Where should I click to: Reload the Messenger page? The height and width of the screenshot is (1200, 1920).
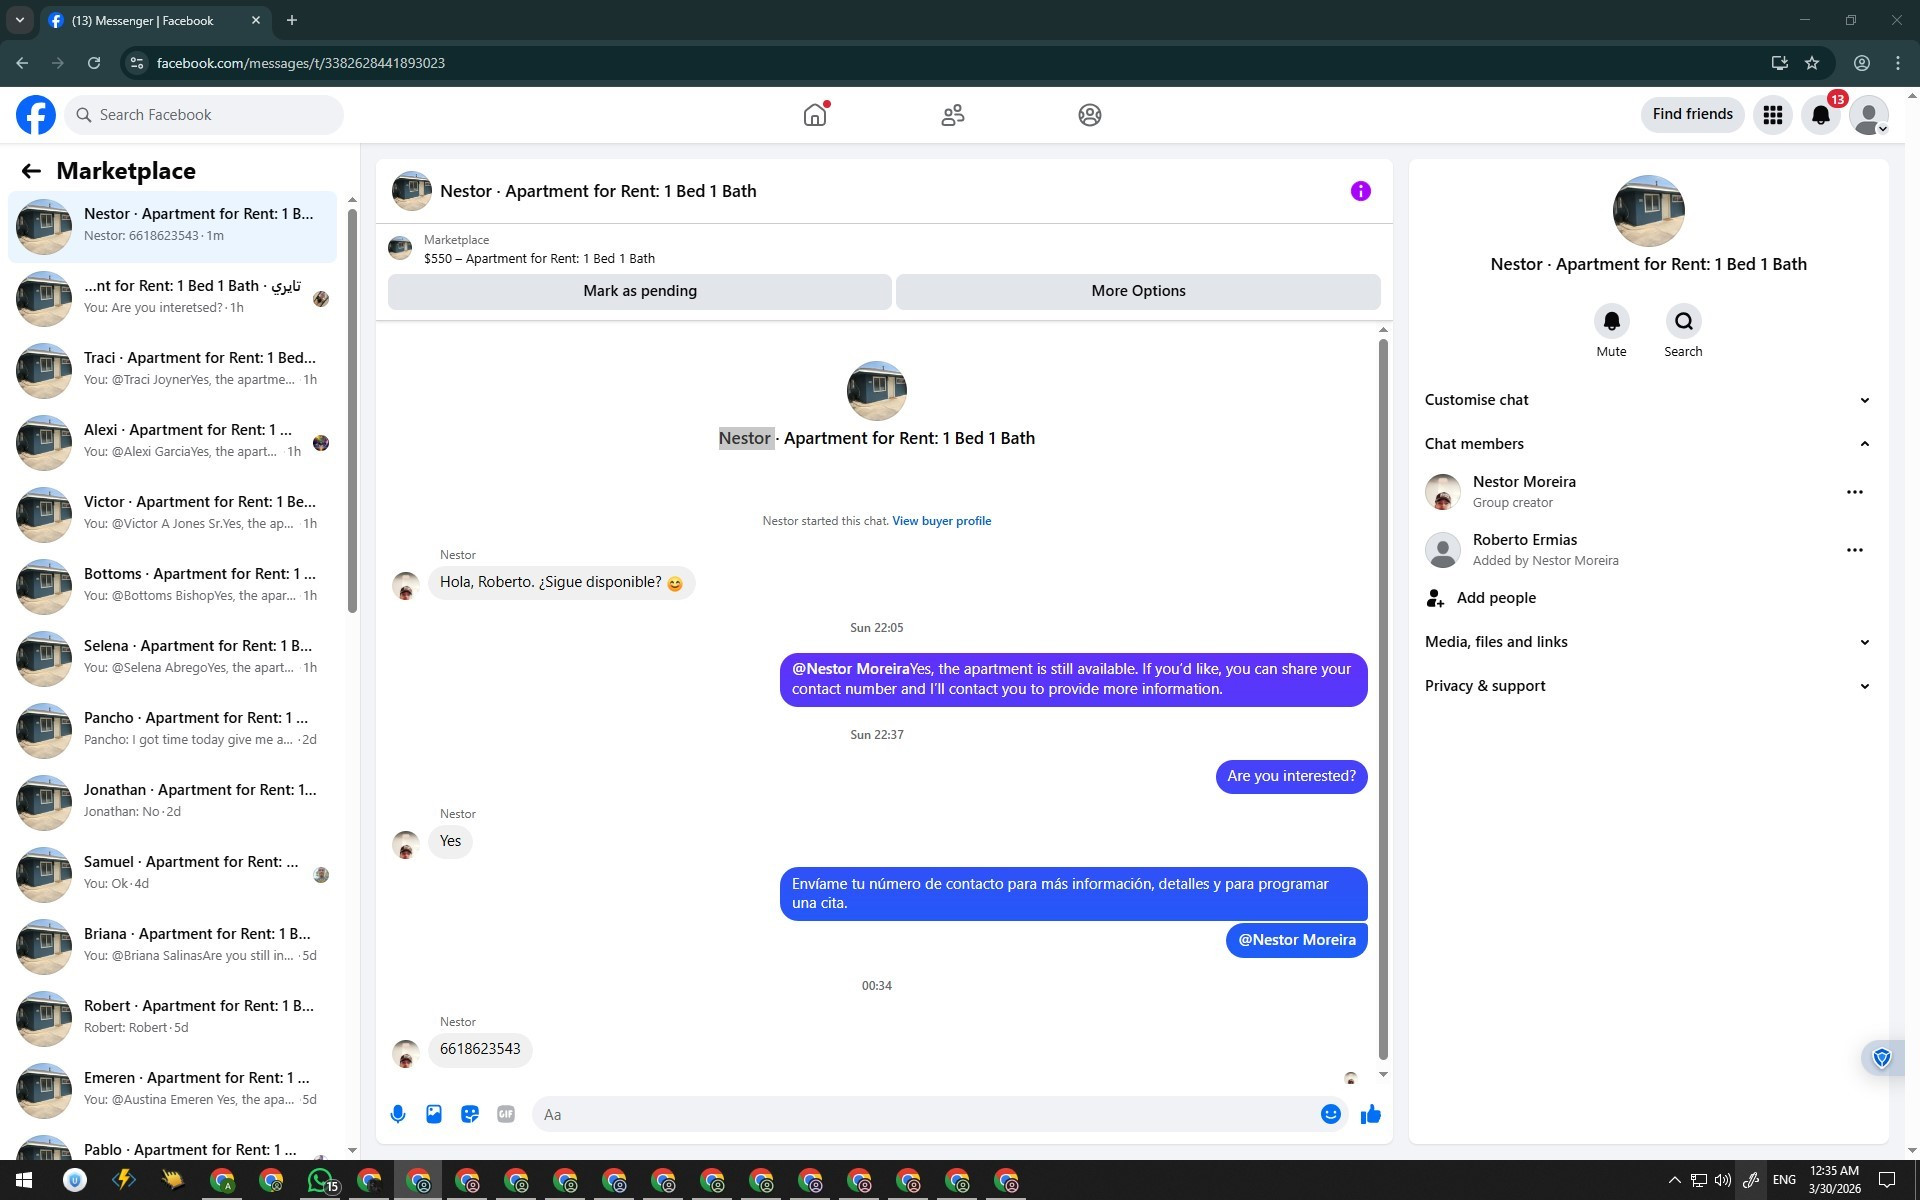[x=94, y=63]
